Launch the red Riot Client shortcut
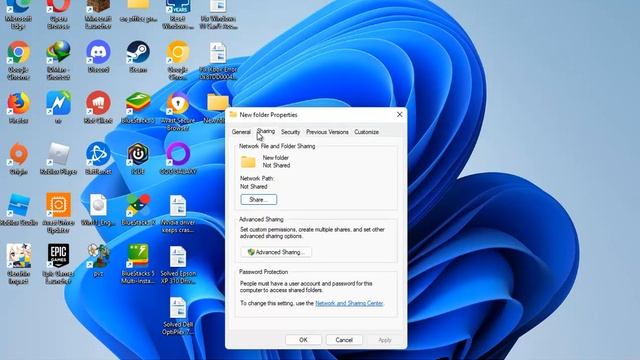Screen dimensions: 640x360 click(98, 104)
